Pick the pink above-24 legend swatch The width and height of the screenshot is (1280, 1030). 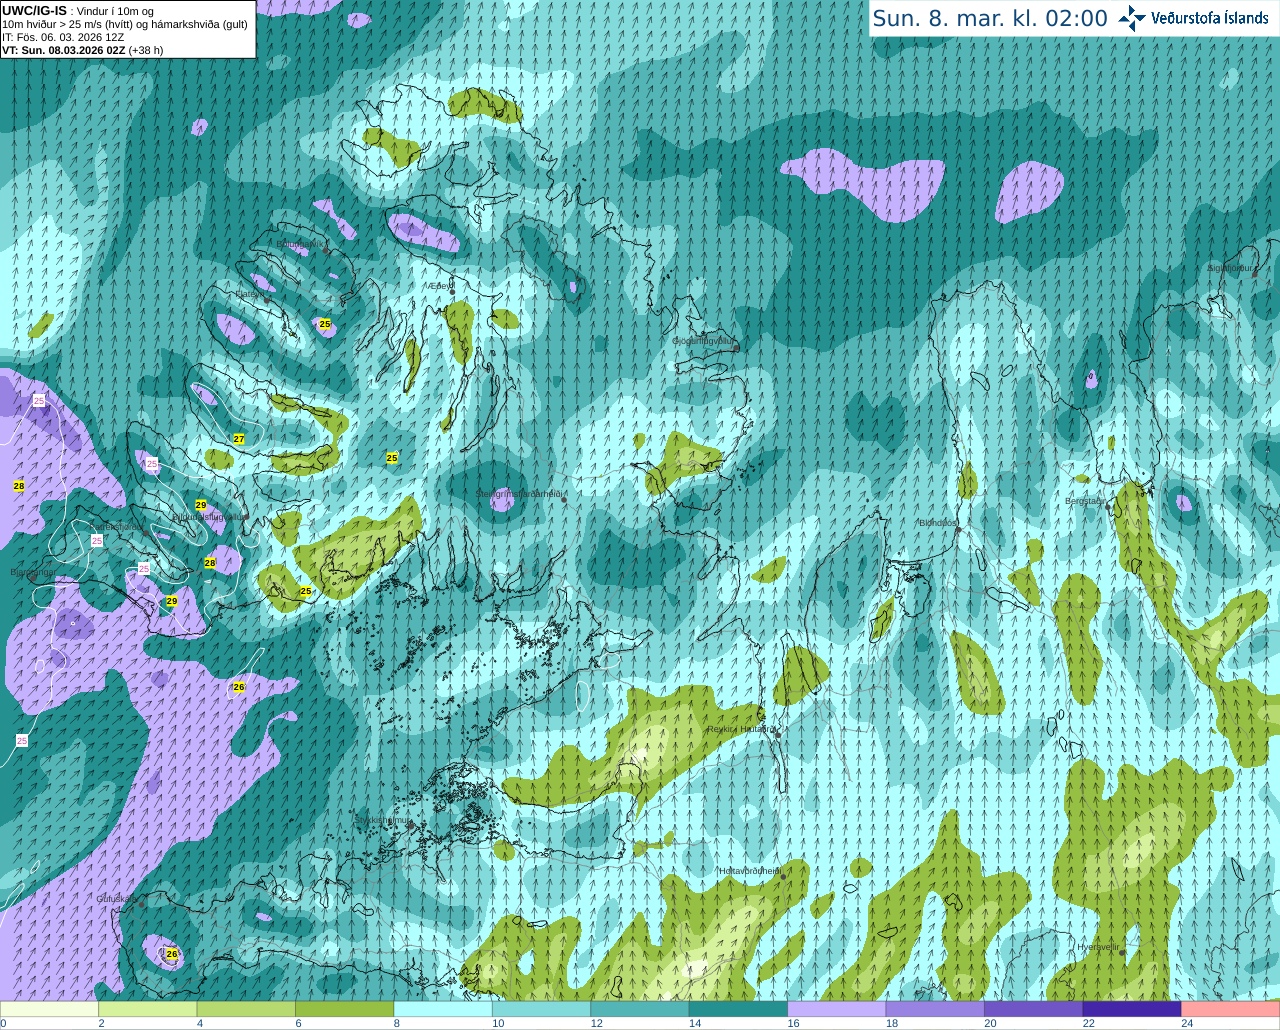click(x=1231, y=1009)
